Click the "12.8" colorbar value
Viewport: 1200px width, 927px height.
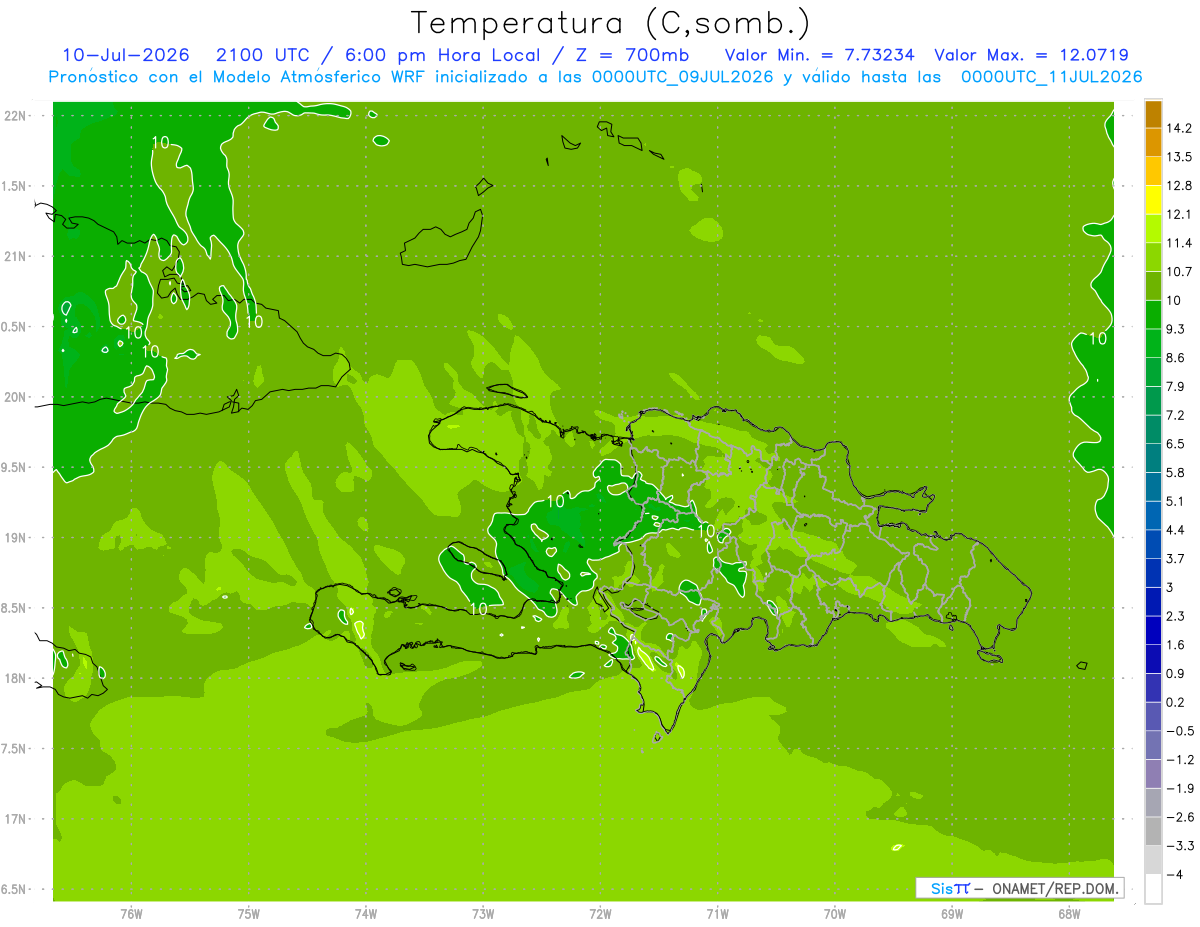pyautogui.click(x=1179, y=186)
